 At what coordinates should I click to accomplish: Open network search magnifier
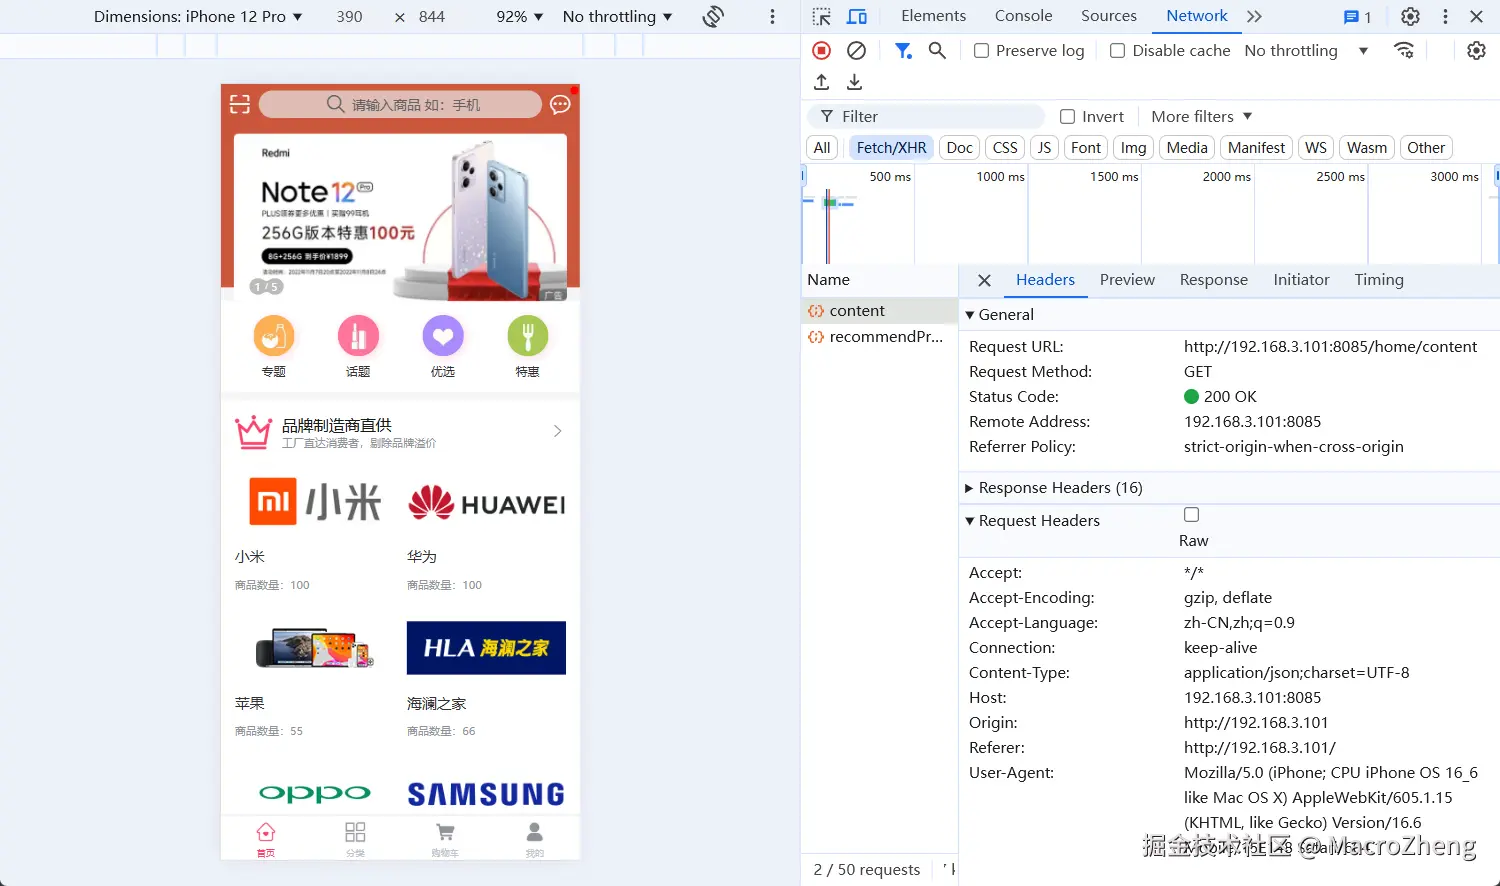pyautogui.click(x=937, y=50)
